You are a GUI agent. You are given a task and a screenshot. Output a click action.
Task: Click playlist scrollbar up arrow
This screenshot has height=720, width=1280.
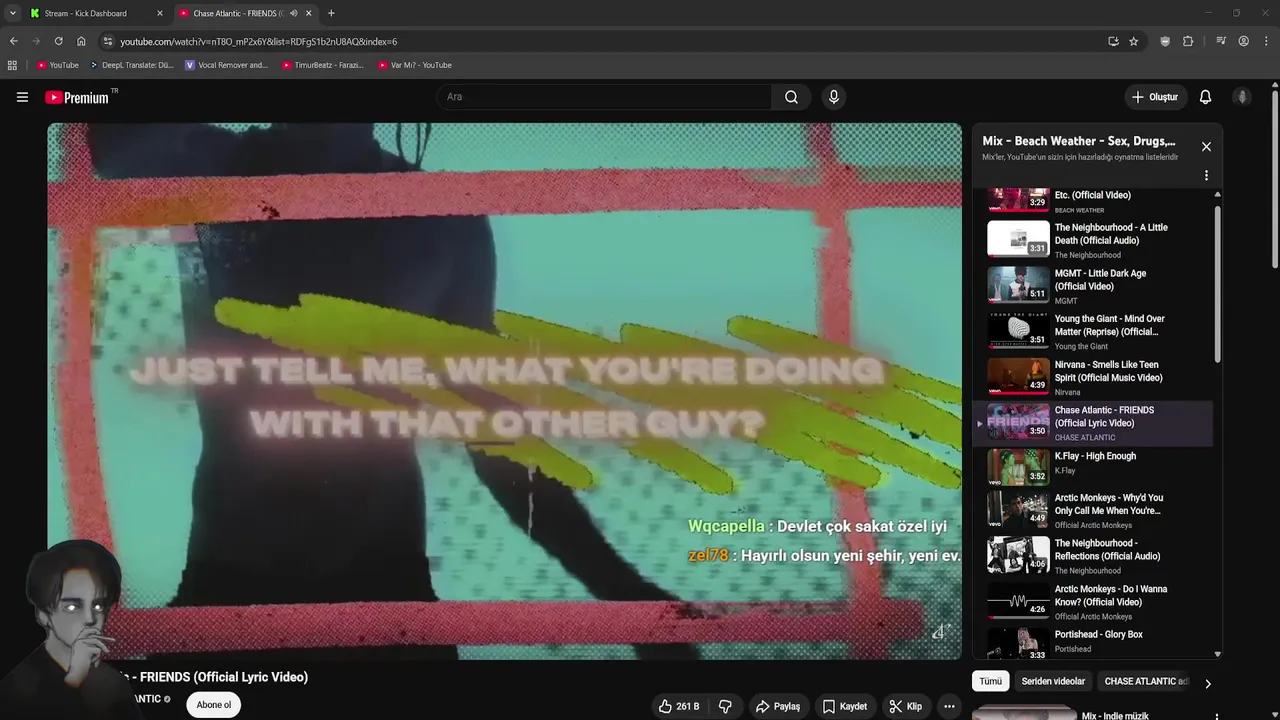coord(1217,194)
